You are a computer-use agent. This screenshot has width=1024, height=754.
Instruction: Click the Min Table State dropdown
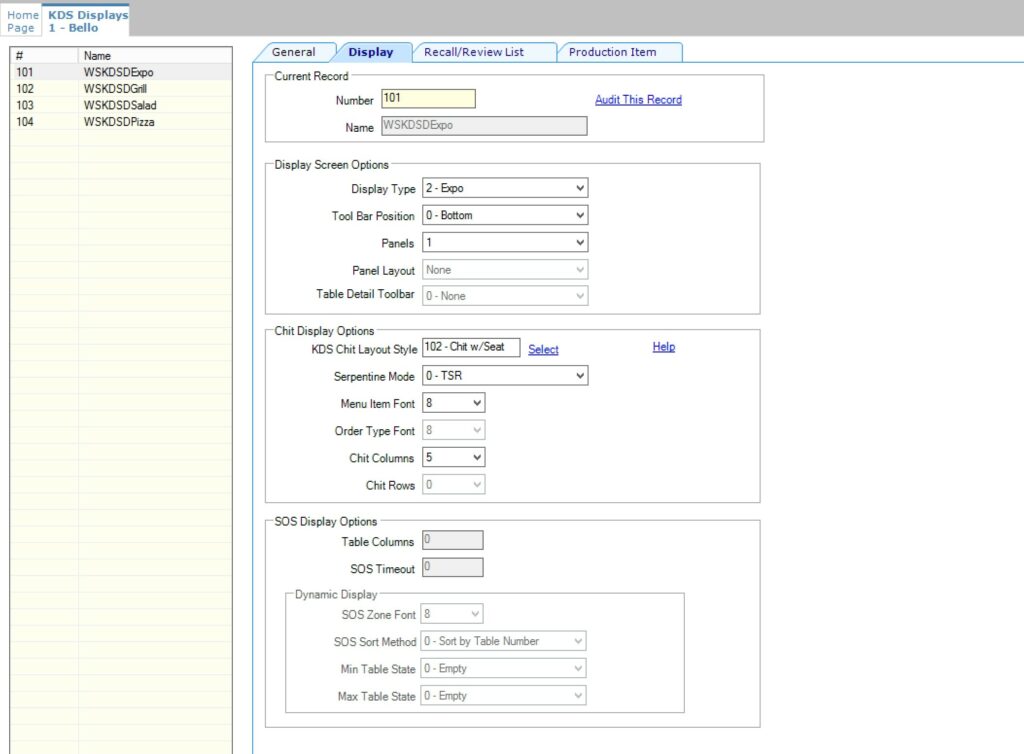[503, 668]
